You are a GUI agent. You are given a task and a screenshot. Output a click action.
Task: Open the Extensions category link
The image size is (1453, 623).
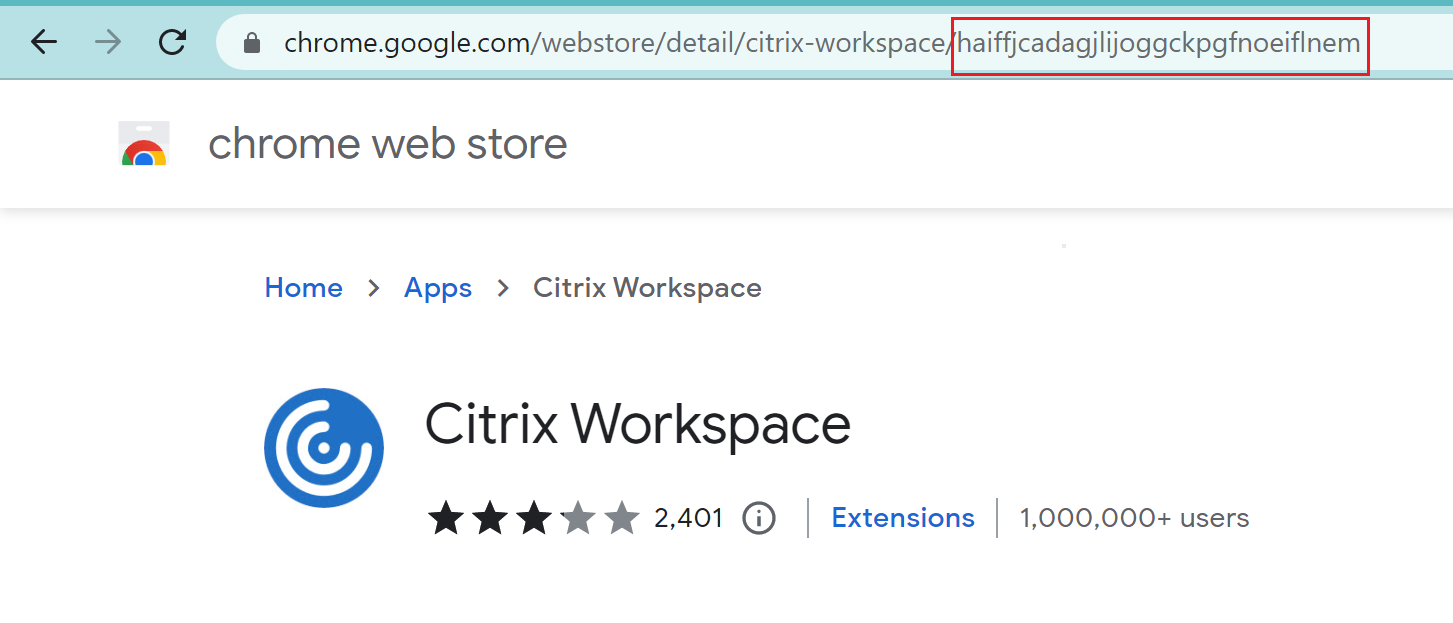pos(903,518)
